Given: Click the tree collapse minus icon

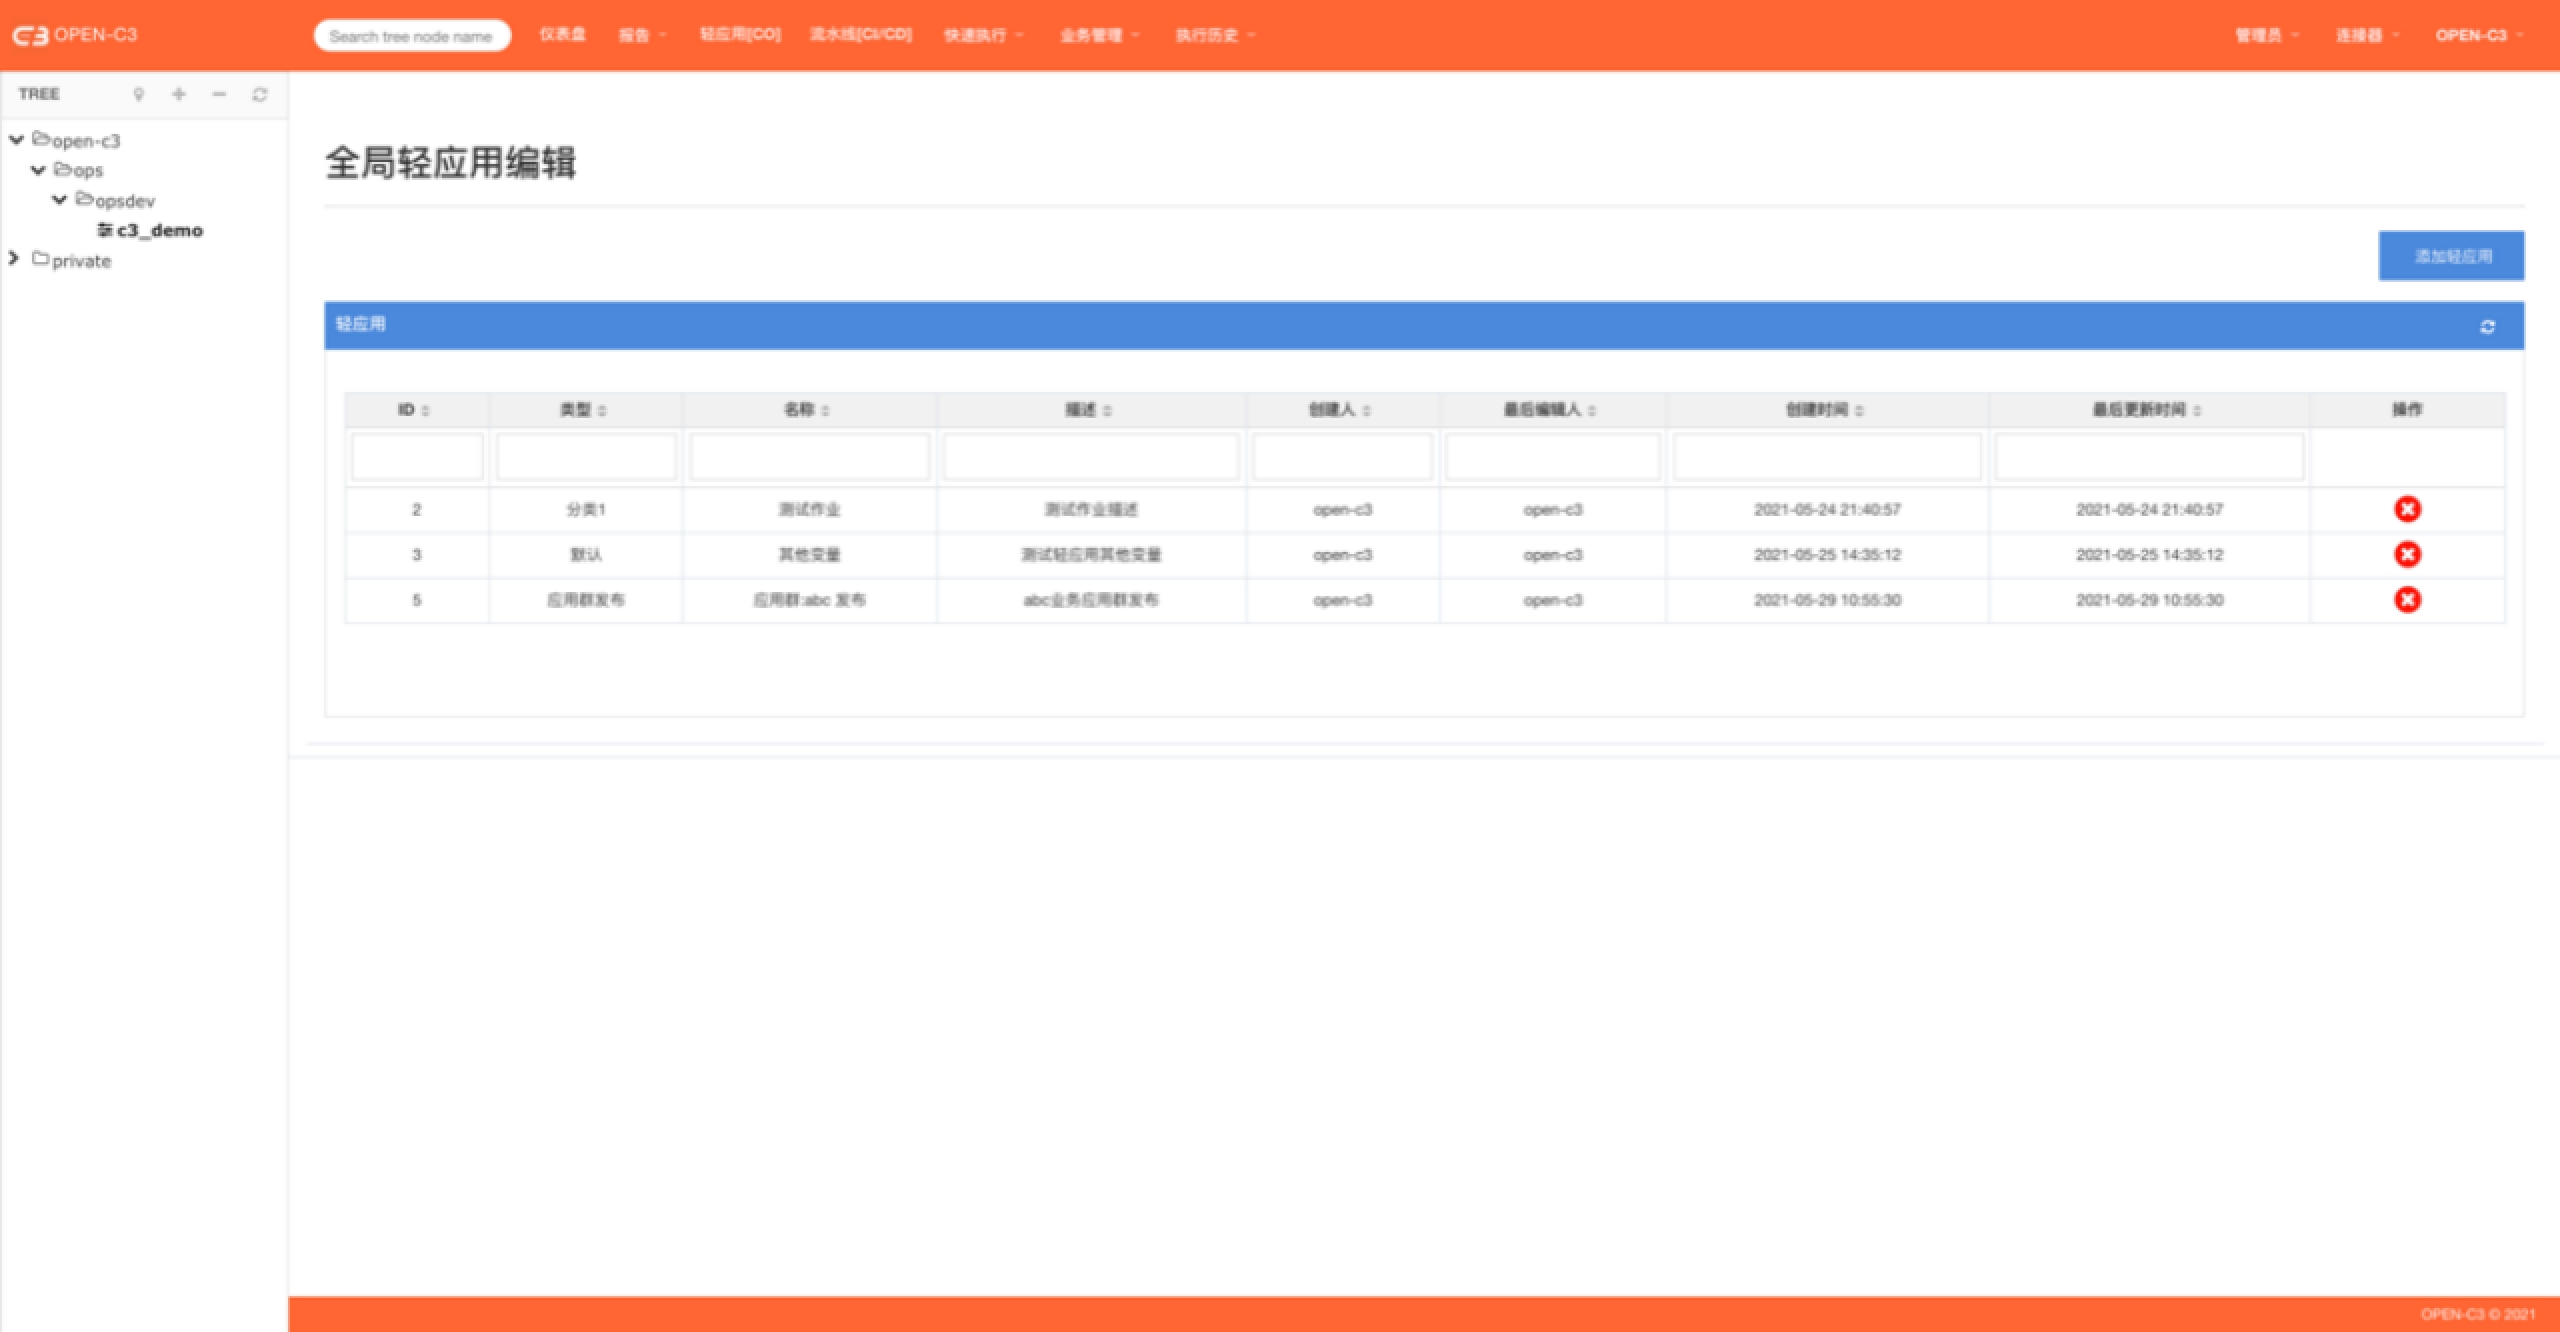Looking at the screenshot, I should (x=219, y=94).
